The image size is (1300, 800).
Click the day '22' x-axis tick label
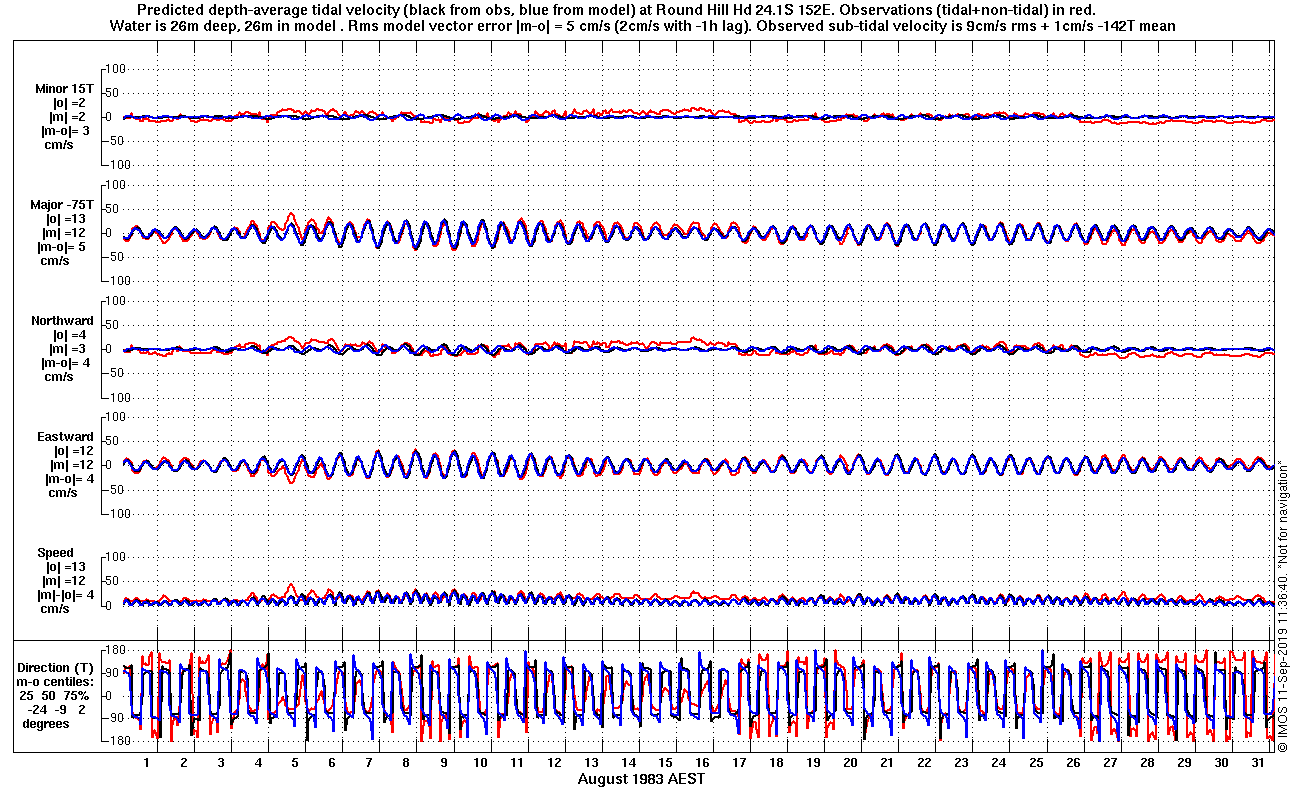[924, 763]
